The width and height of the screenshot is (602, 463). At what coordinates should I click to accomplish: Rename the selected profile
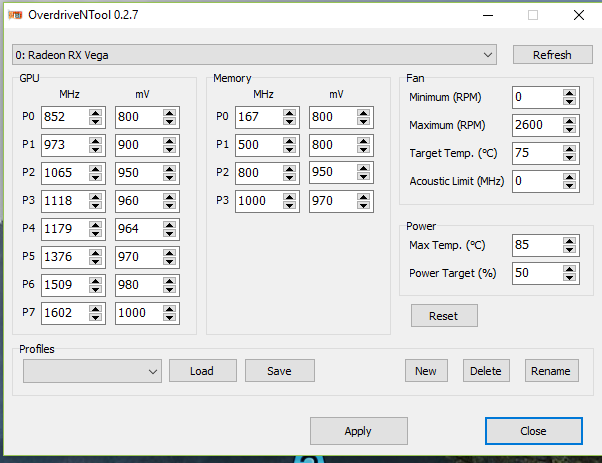tap(552, 371)
